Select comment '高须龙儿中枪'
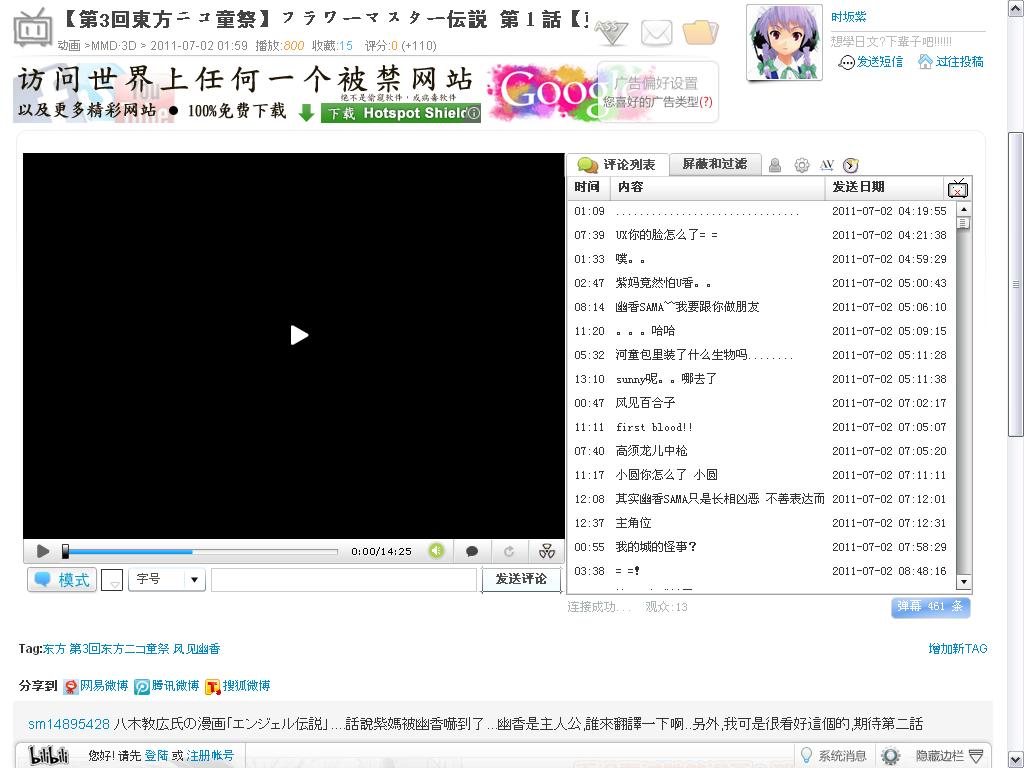The height and width of the screenshot is (768, 1024). point(761,451)
